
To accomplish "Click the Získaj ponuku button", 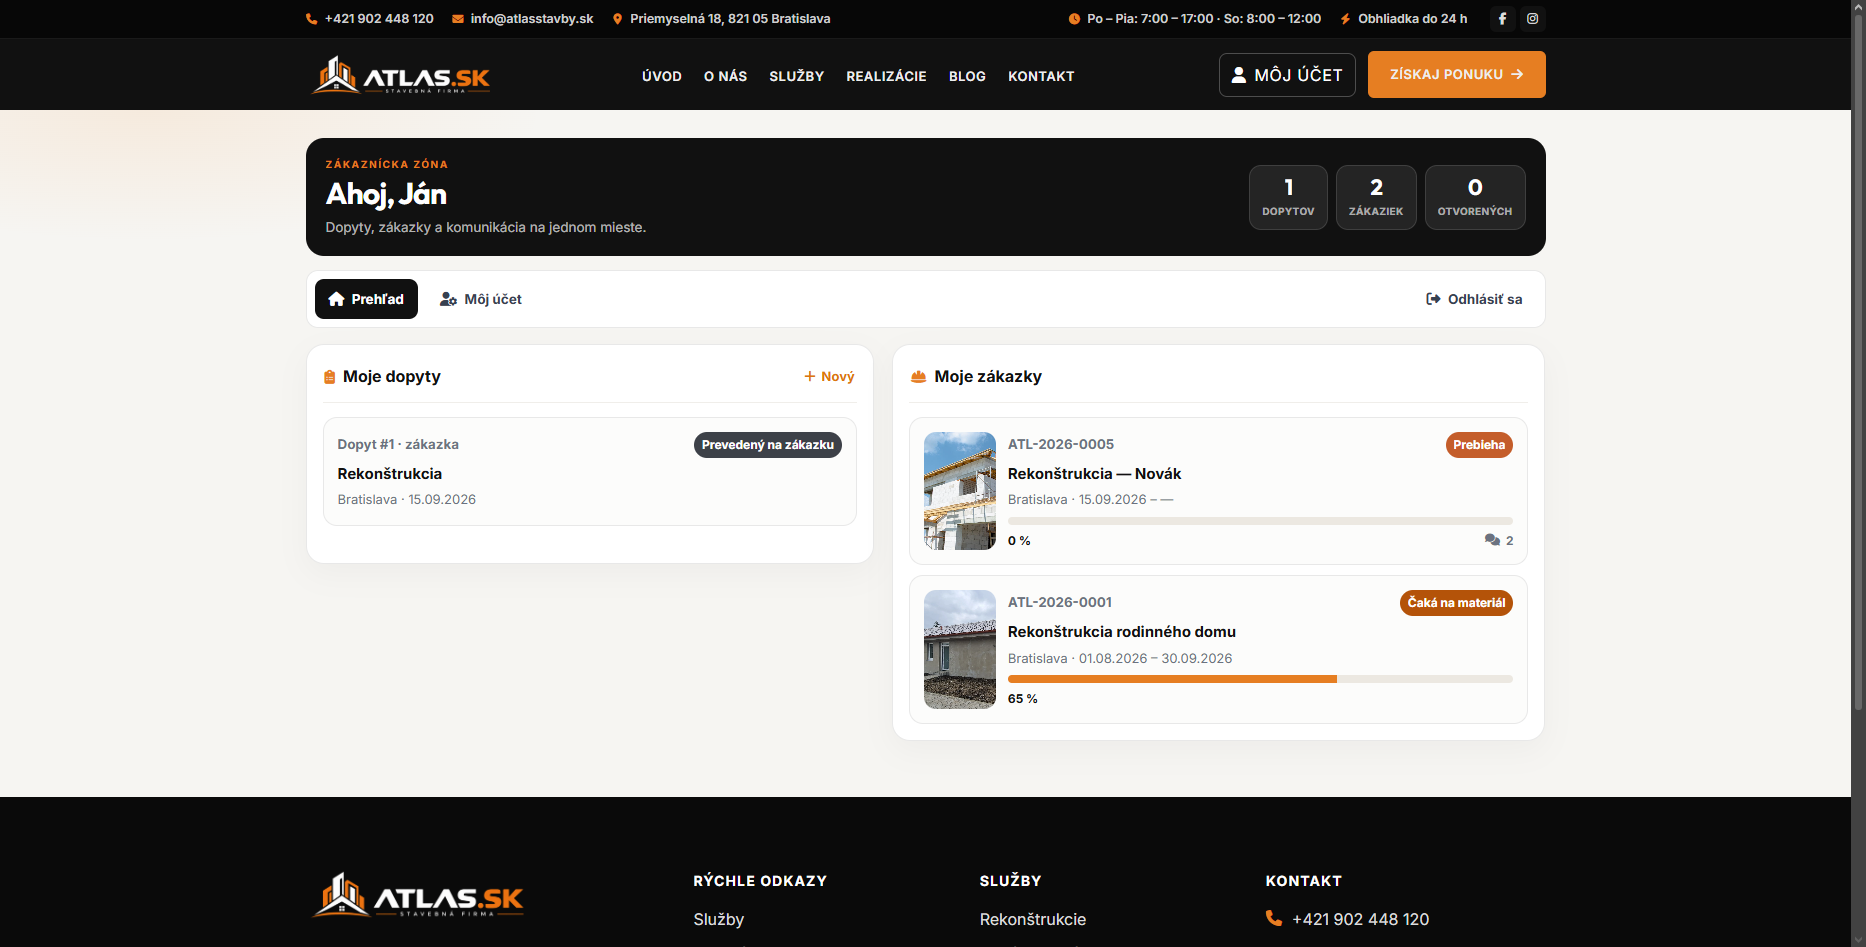I will pyautogui.click(x=1456, y=75).
